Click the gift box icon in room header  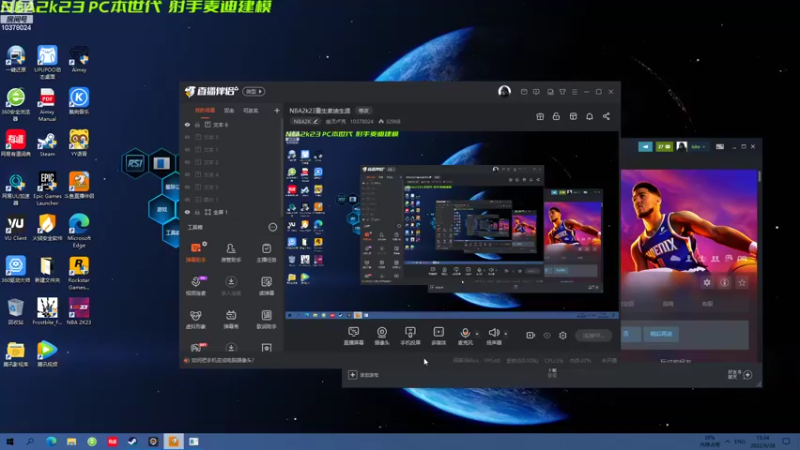(x=540, y=116)
